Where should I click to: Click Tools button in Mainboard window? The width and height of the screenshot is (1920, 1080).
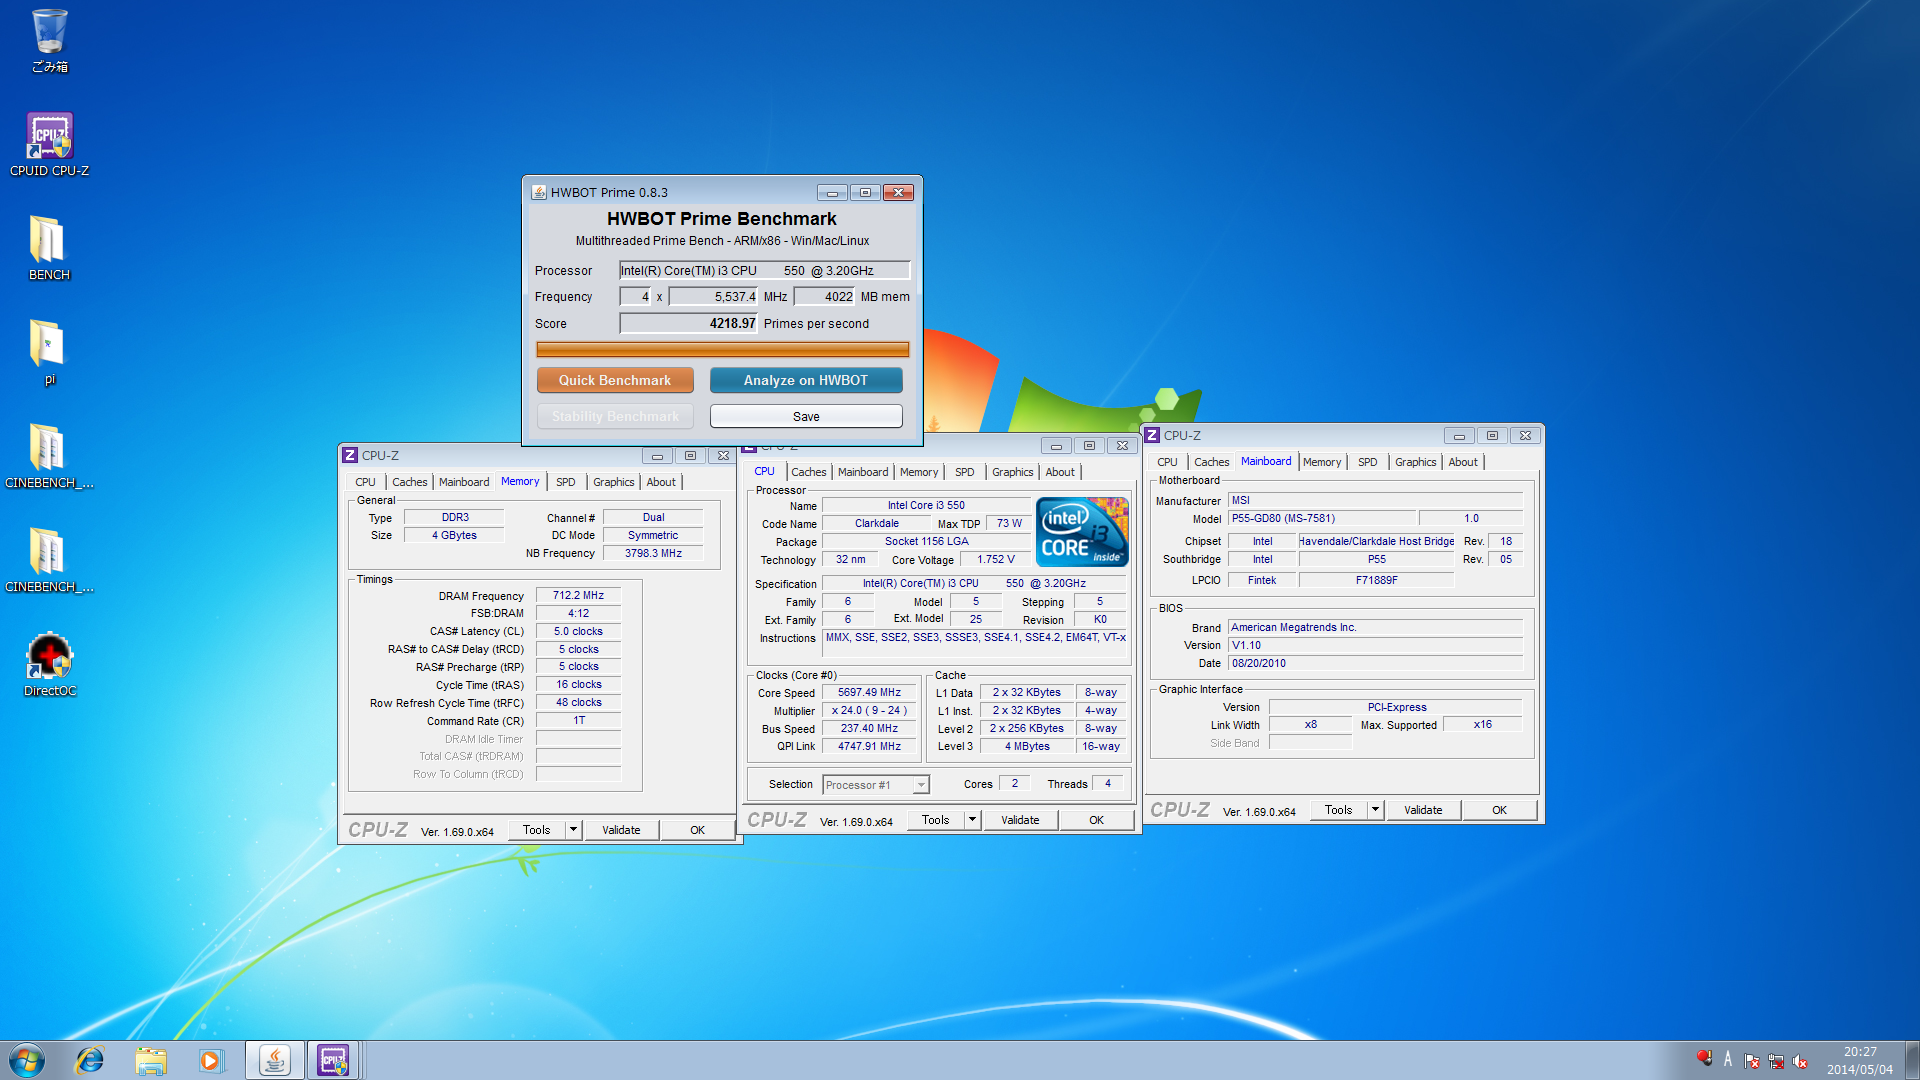(1338, 810)
